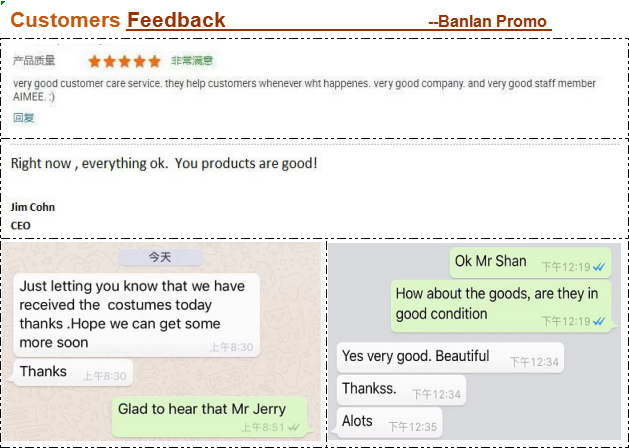
Task: Click the fifth orange rating star
Action: [x=154, y=61]
